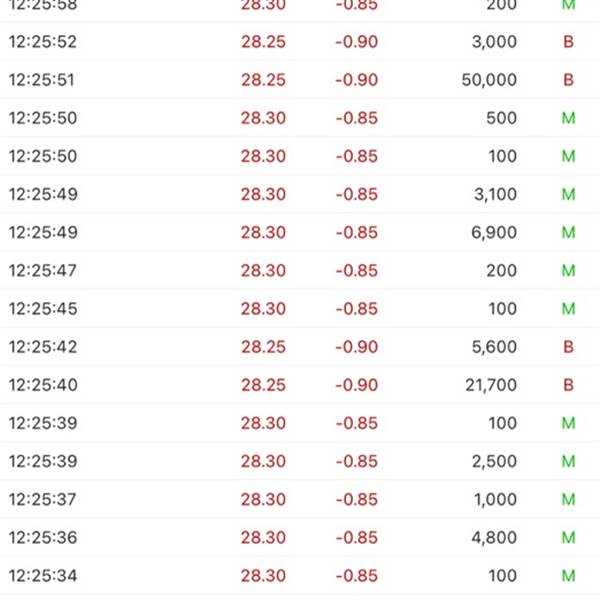Select the 21,700 volume trade row
This screenshot has width=600, height=600.
(300, 385)
